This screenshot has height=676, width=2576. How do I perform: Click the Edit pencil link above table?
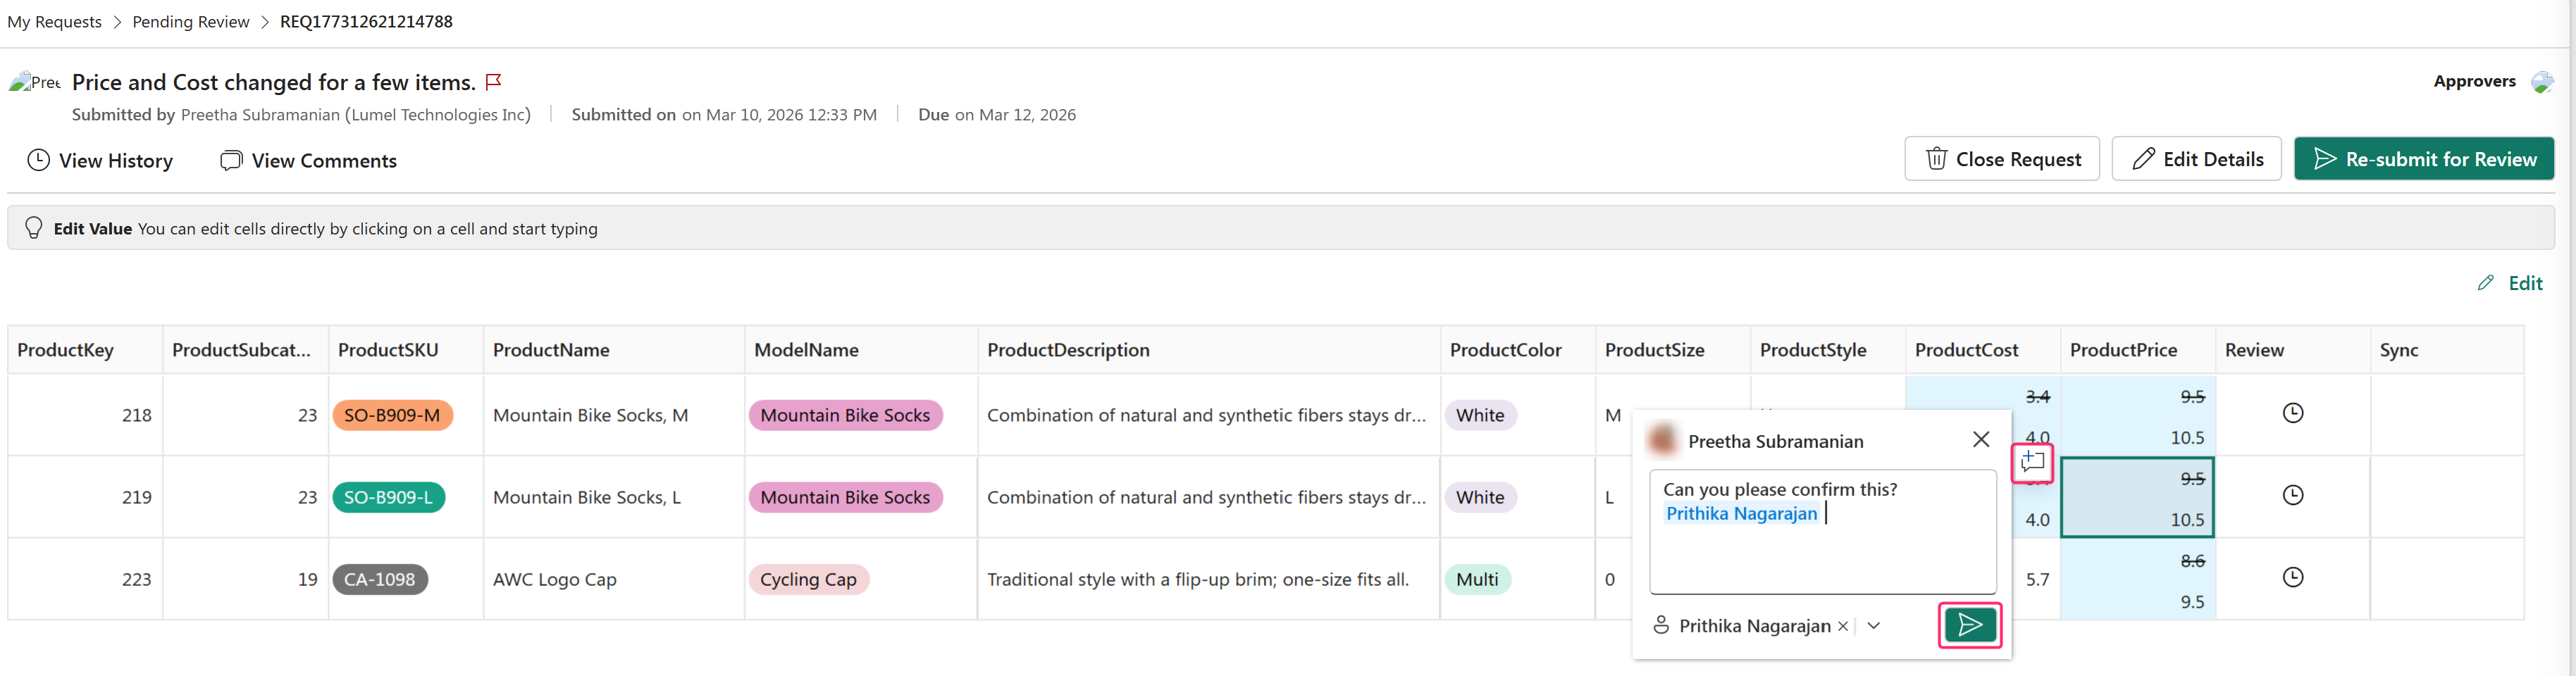coord(2512,283)
